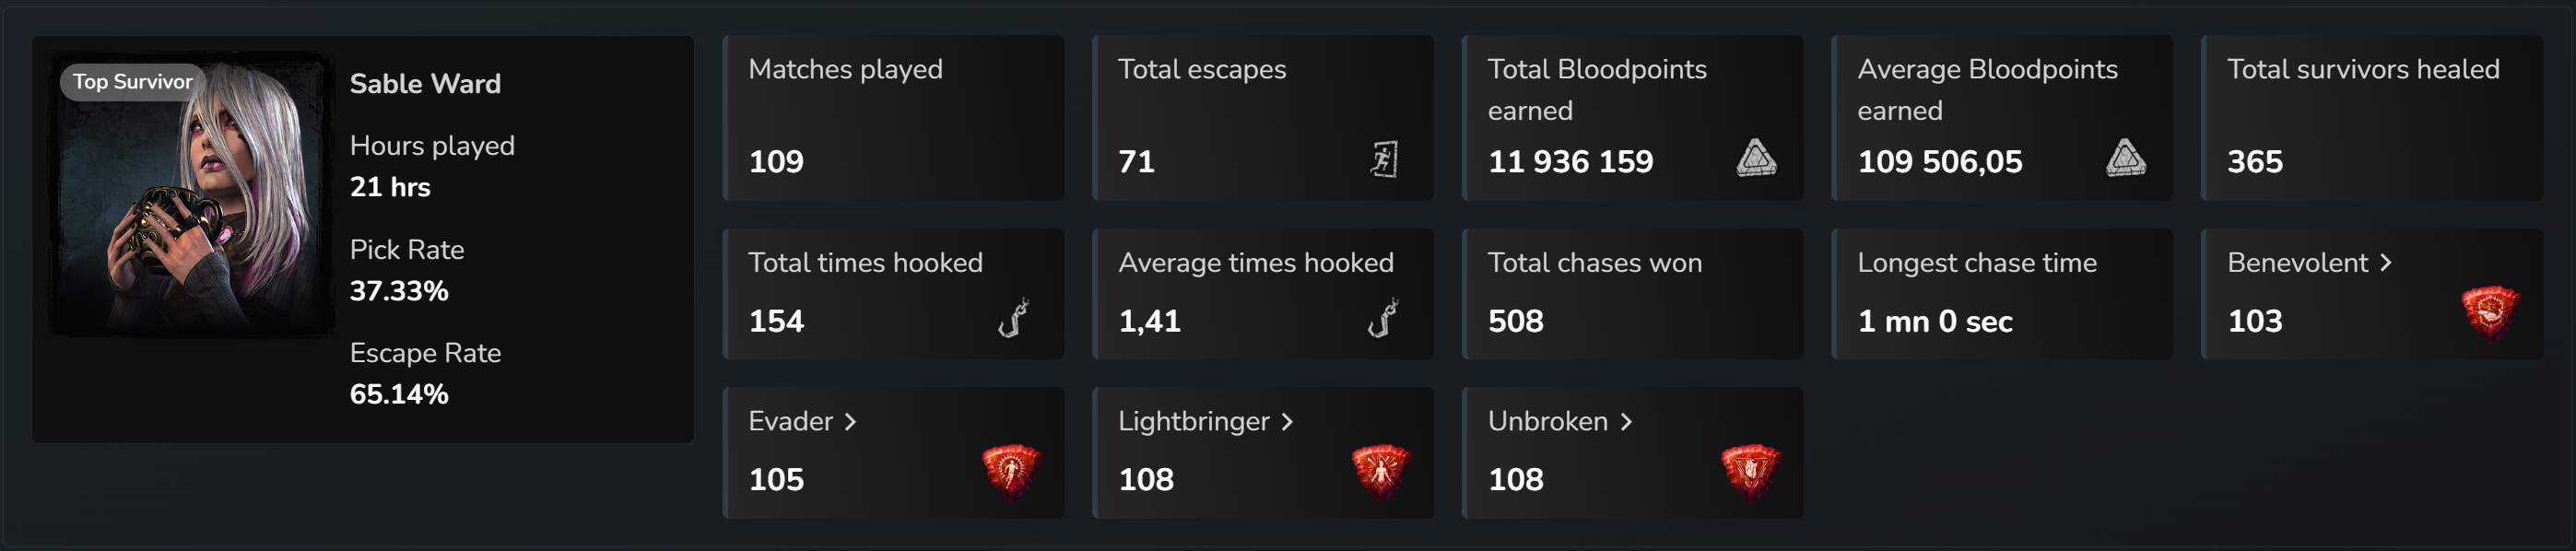The width and height of the screenshot is (2576, 551).
Task: Click the Benevolent emblem icon
Action: pos(2491,313)
